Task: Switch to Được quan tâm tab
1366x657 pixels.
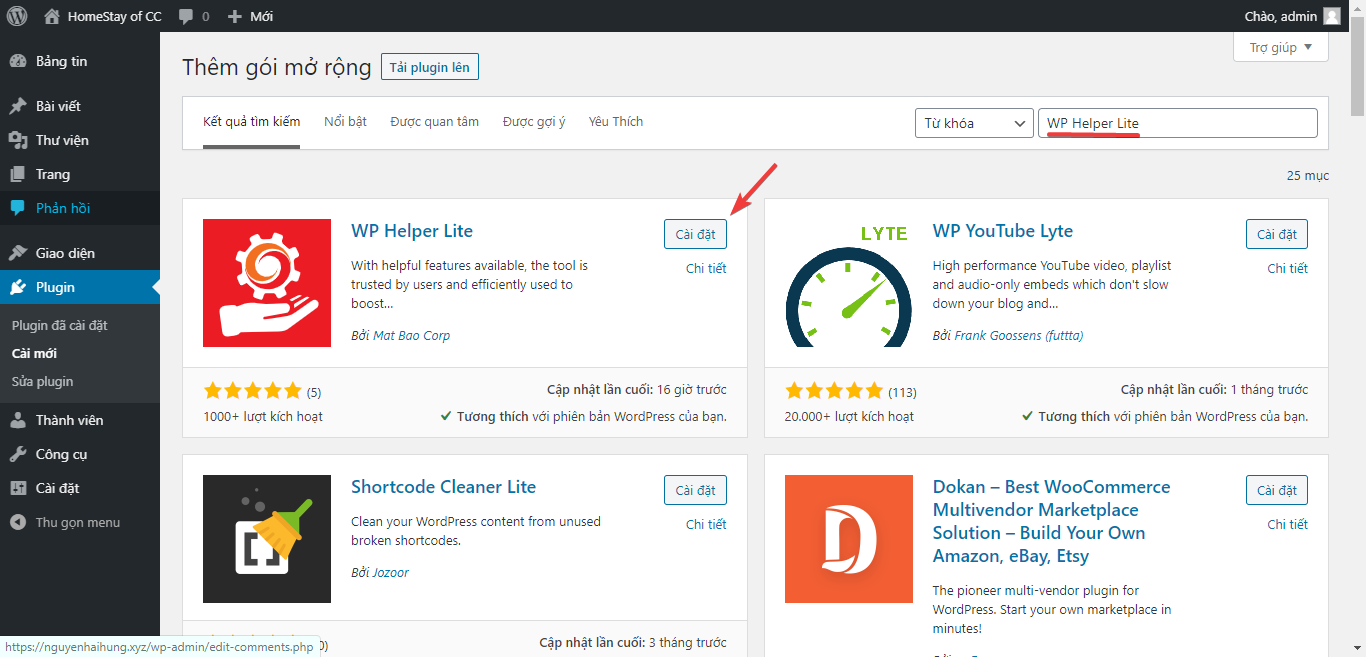Action: [434, 122]
